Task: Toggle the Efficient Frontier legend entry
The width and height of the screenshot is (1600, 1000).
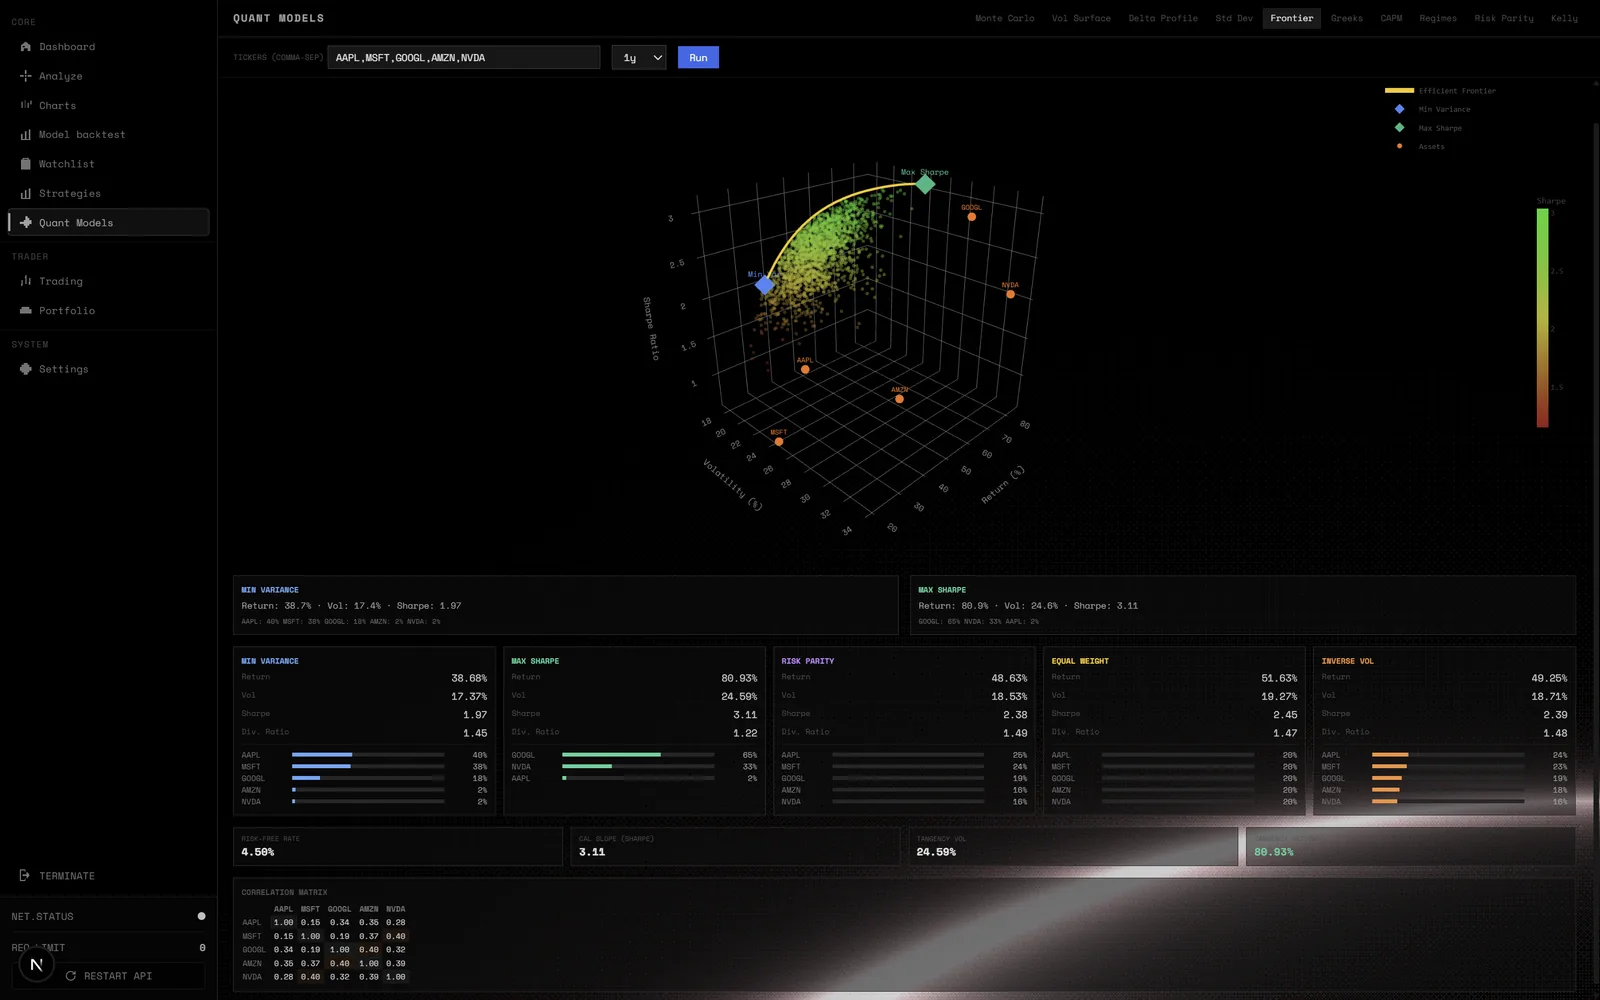Action: pos(1440,91)
